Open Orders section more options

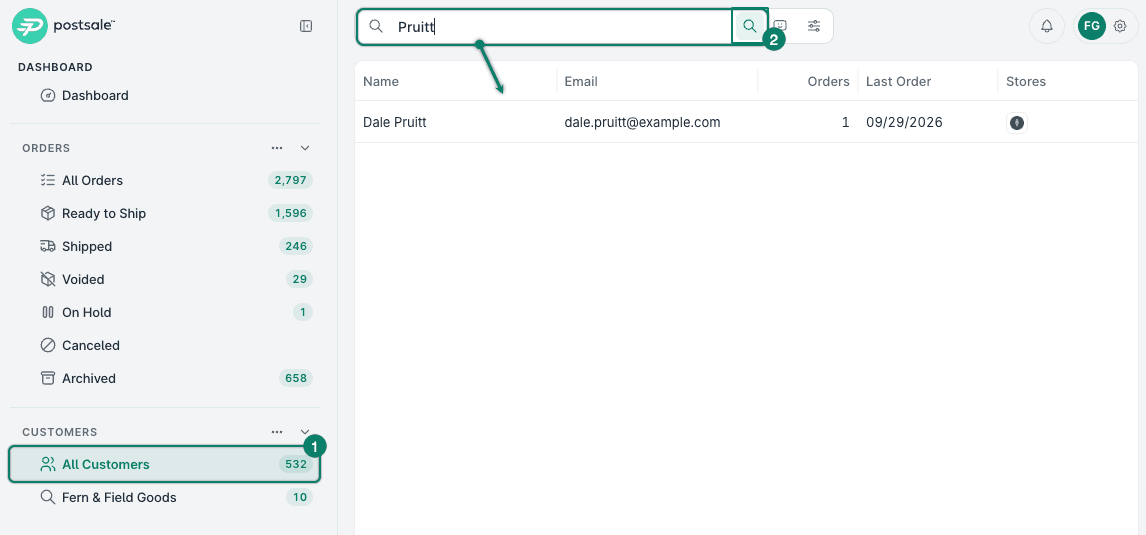coord(277,148)
